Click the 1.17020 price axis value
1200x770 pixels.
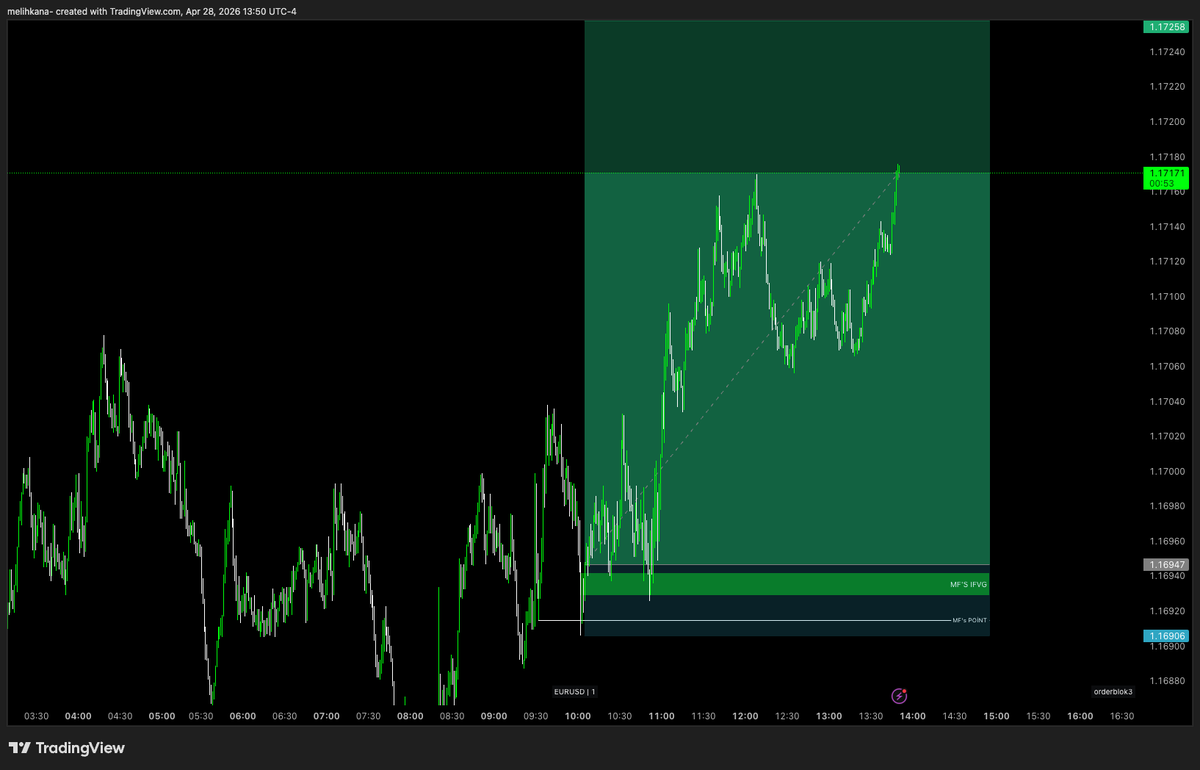coord(1168,436)
